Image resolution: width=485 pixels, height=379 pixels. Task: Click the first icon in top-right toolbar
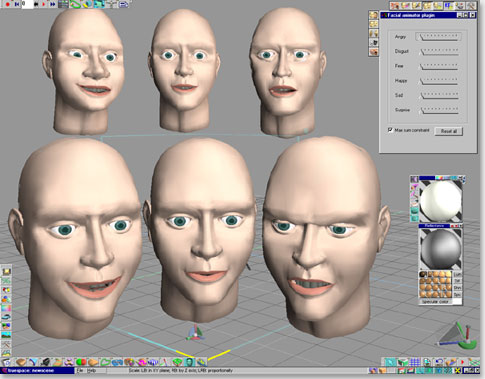[x=395, y=5]
